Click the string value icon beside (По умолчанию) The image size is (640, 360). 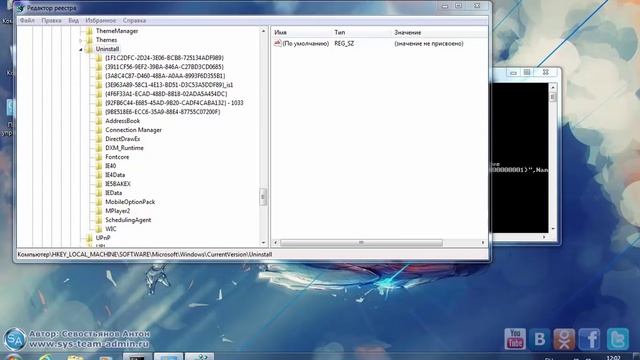tap(278, 43)
